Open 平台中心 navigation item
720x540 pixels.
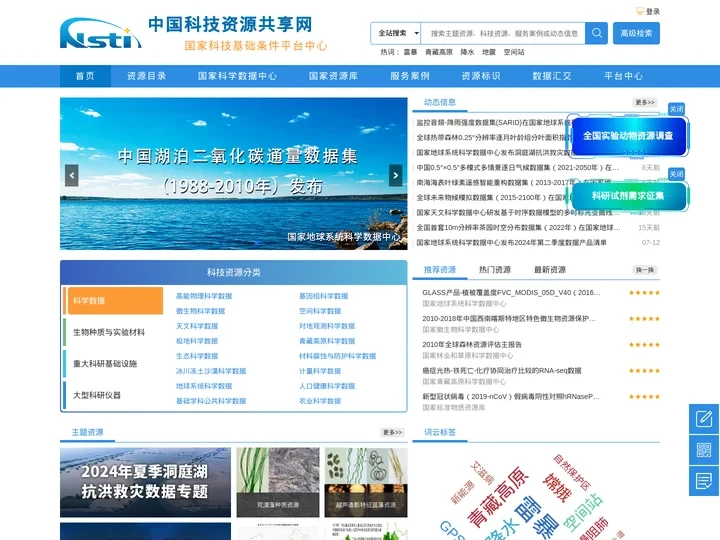tap(623, 76)
